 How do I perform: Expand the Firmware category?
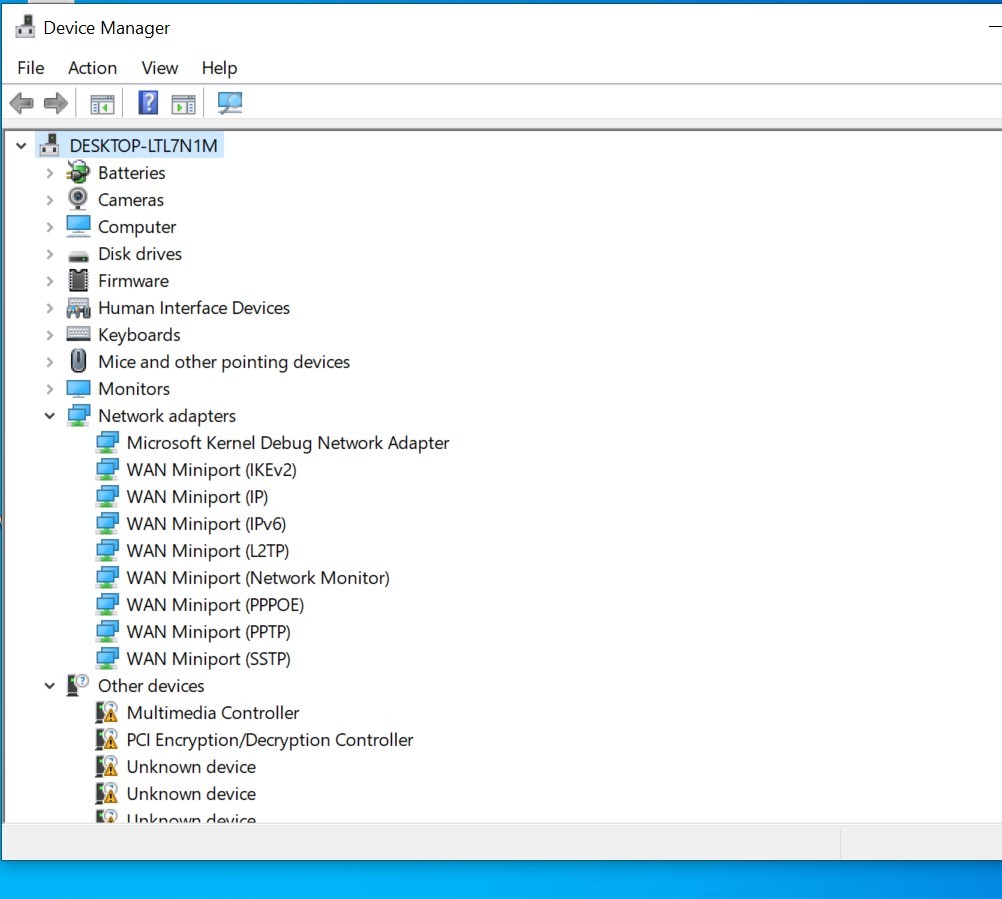point(50,281)
